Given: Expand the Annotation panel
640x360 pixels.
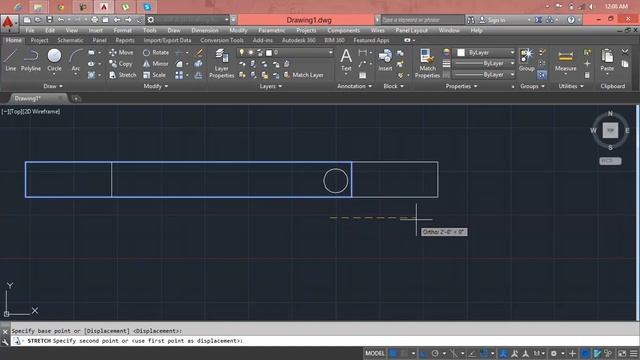Looking at the screenshot, I should point(354,86).
